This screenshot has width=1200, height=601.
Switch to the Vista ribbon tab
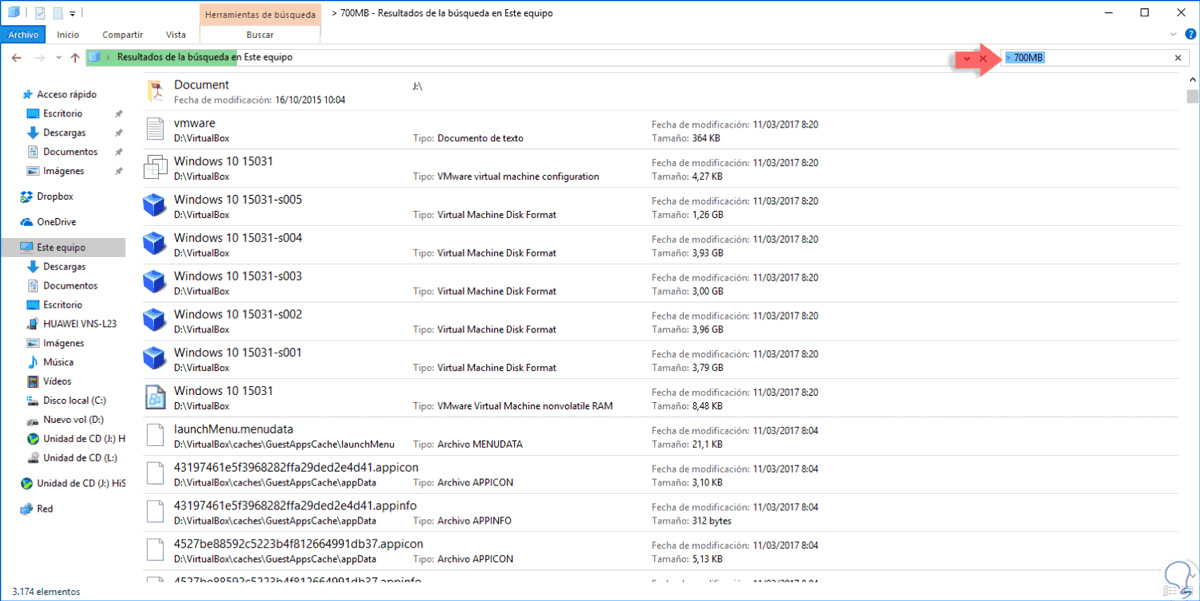pyautogui.click(x=176, y=34)
